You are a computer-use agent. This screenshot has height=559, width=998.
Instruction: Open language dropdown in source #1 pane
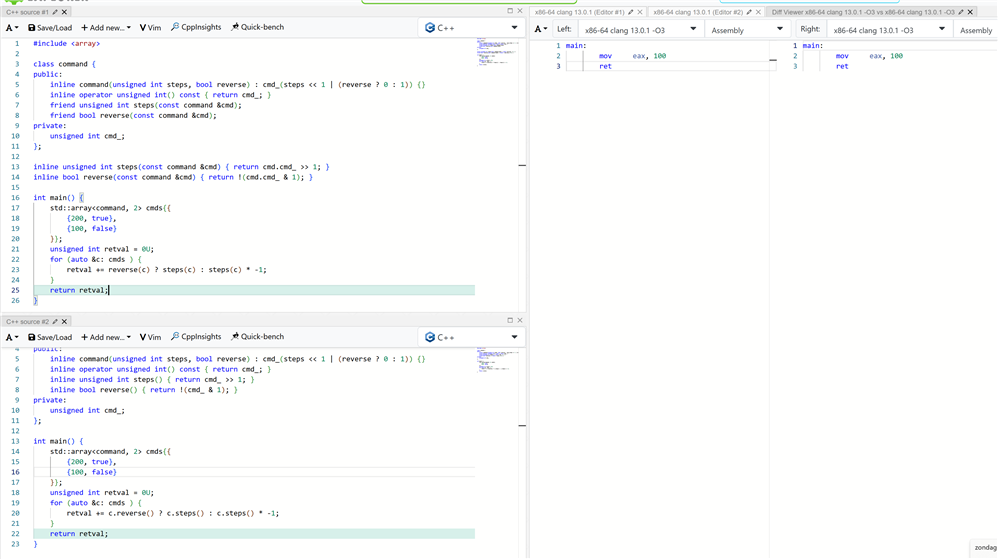point(471,28)
